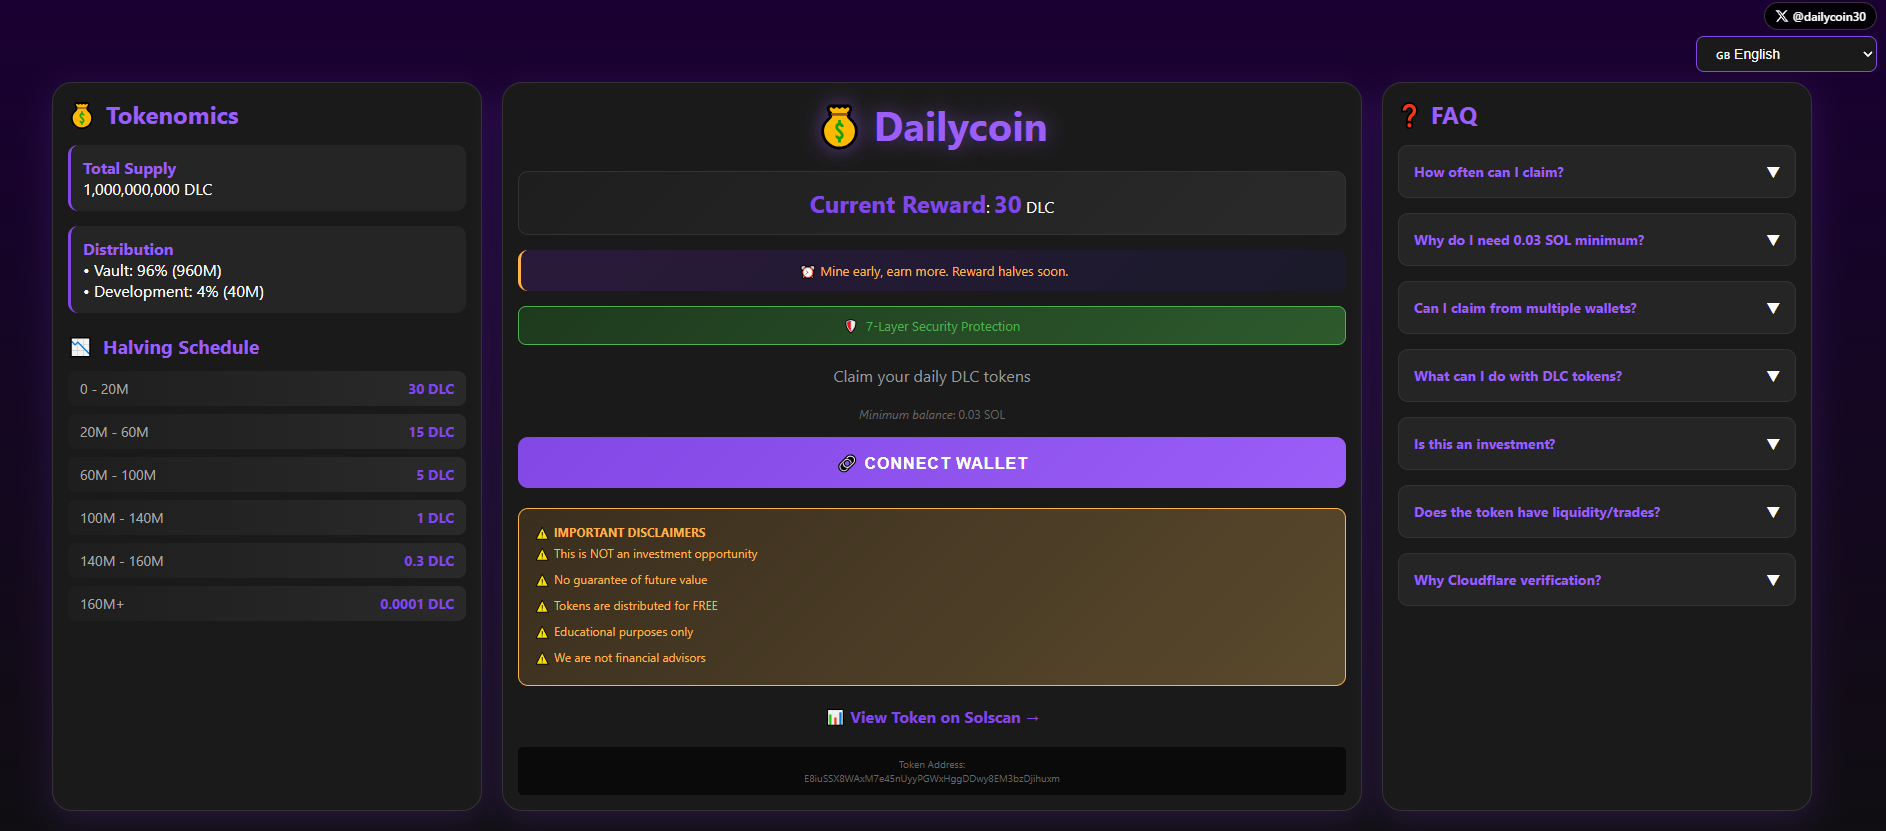Image resolution: width=1886 pixels, height=831 pixels.
Task: Open the View Token on Solscan link
Action: pos(943,717)
